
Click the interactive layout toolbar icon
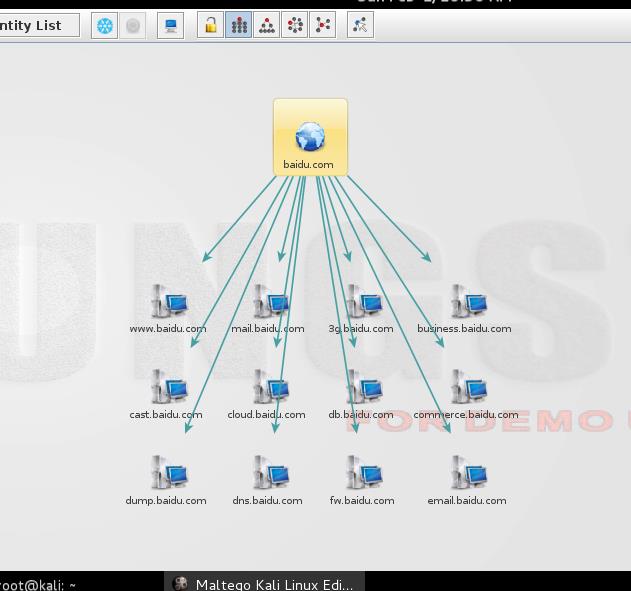(361, 25)
